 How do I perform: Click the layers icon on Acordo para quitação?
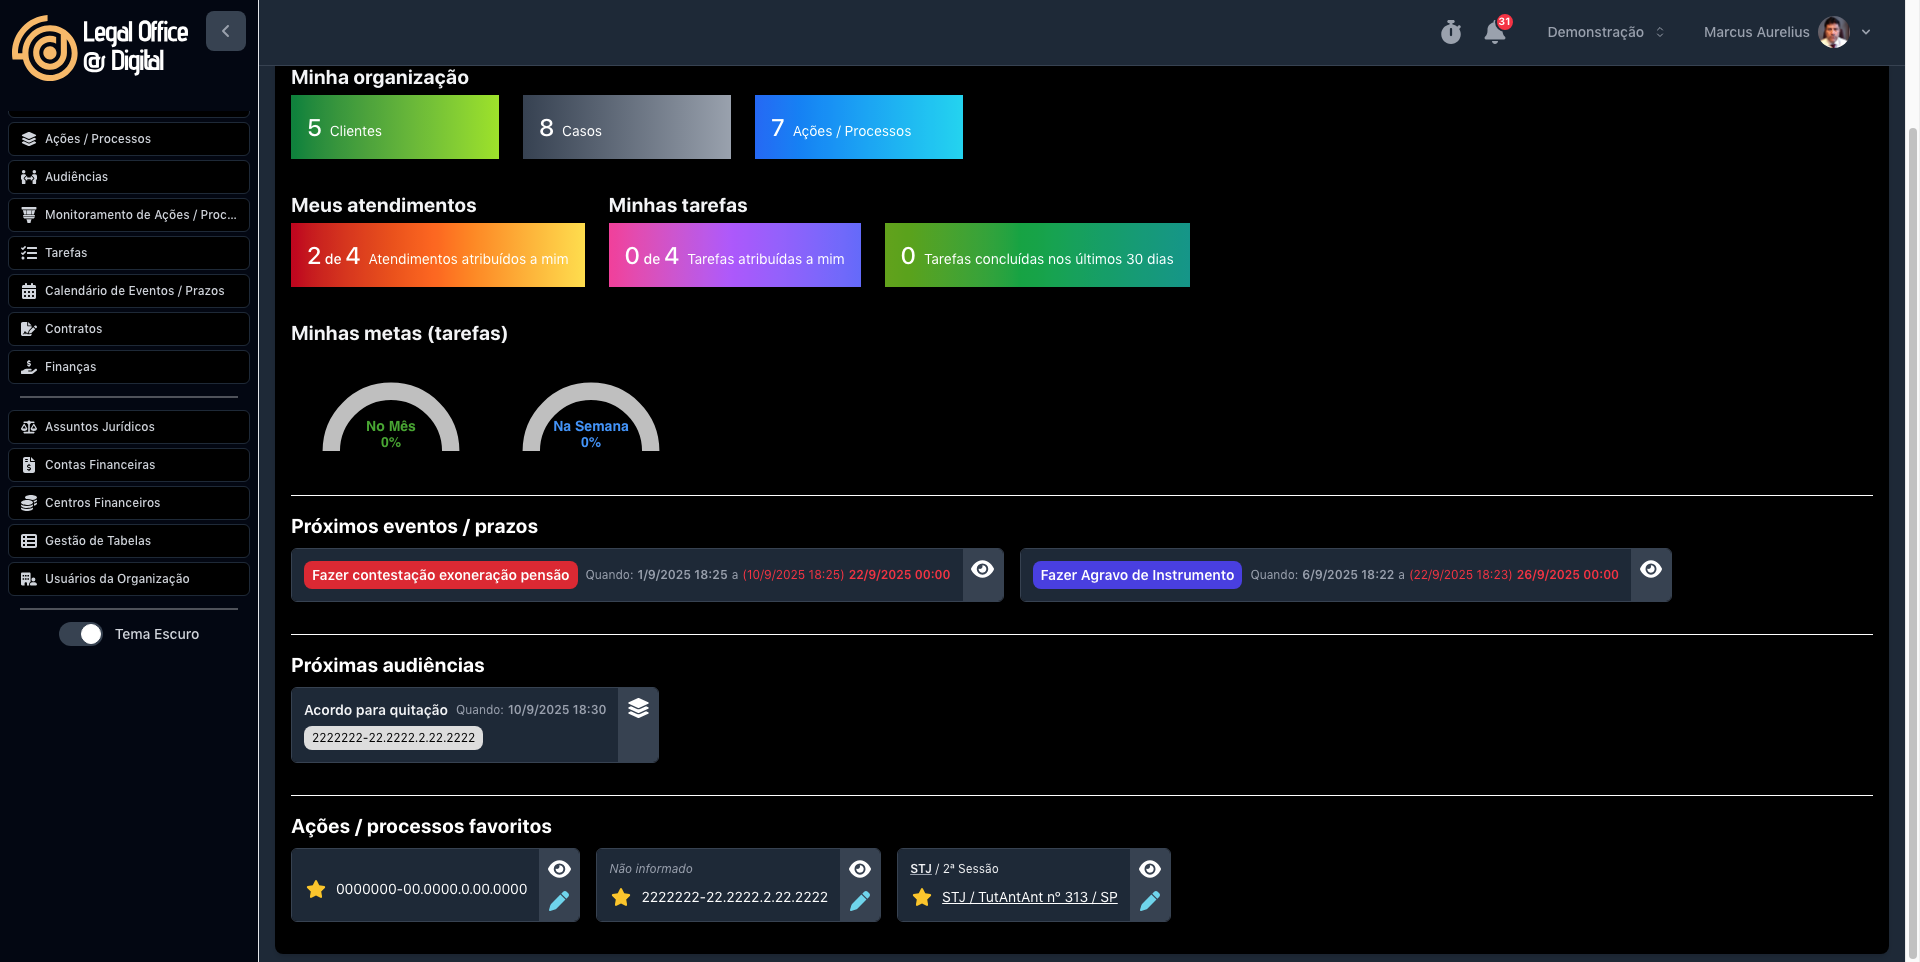pyautogui.click(x=638, y=709)
